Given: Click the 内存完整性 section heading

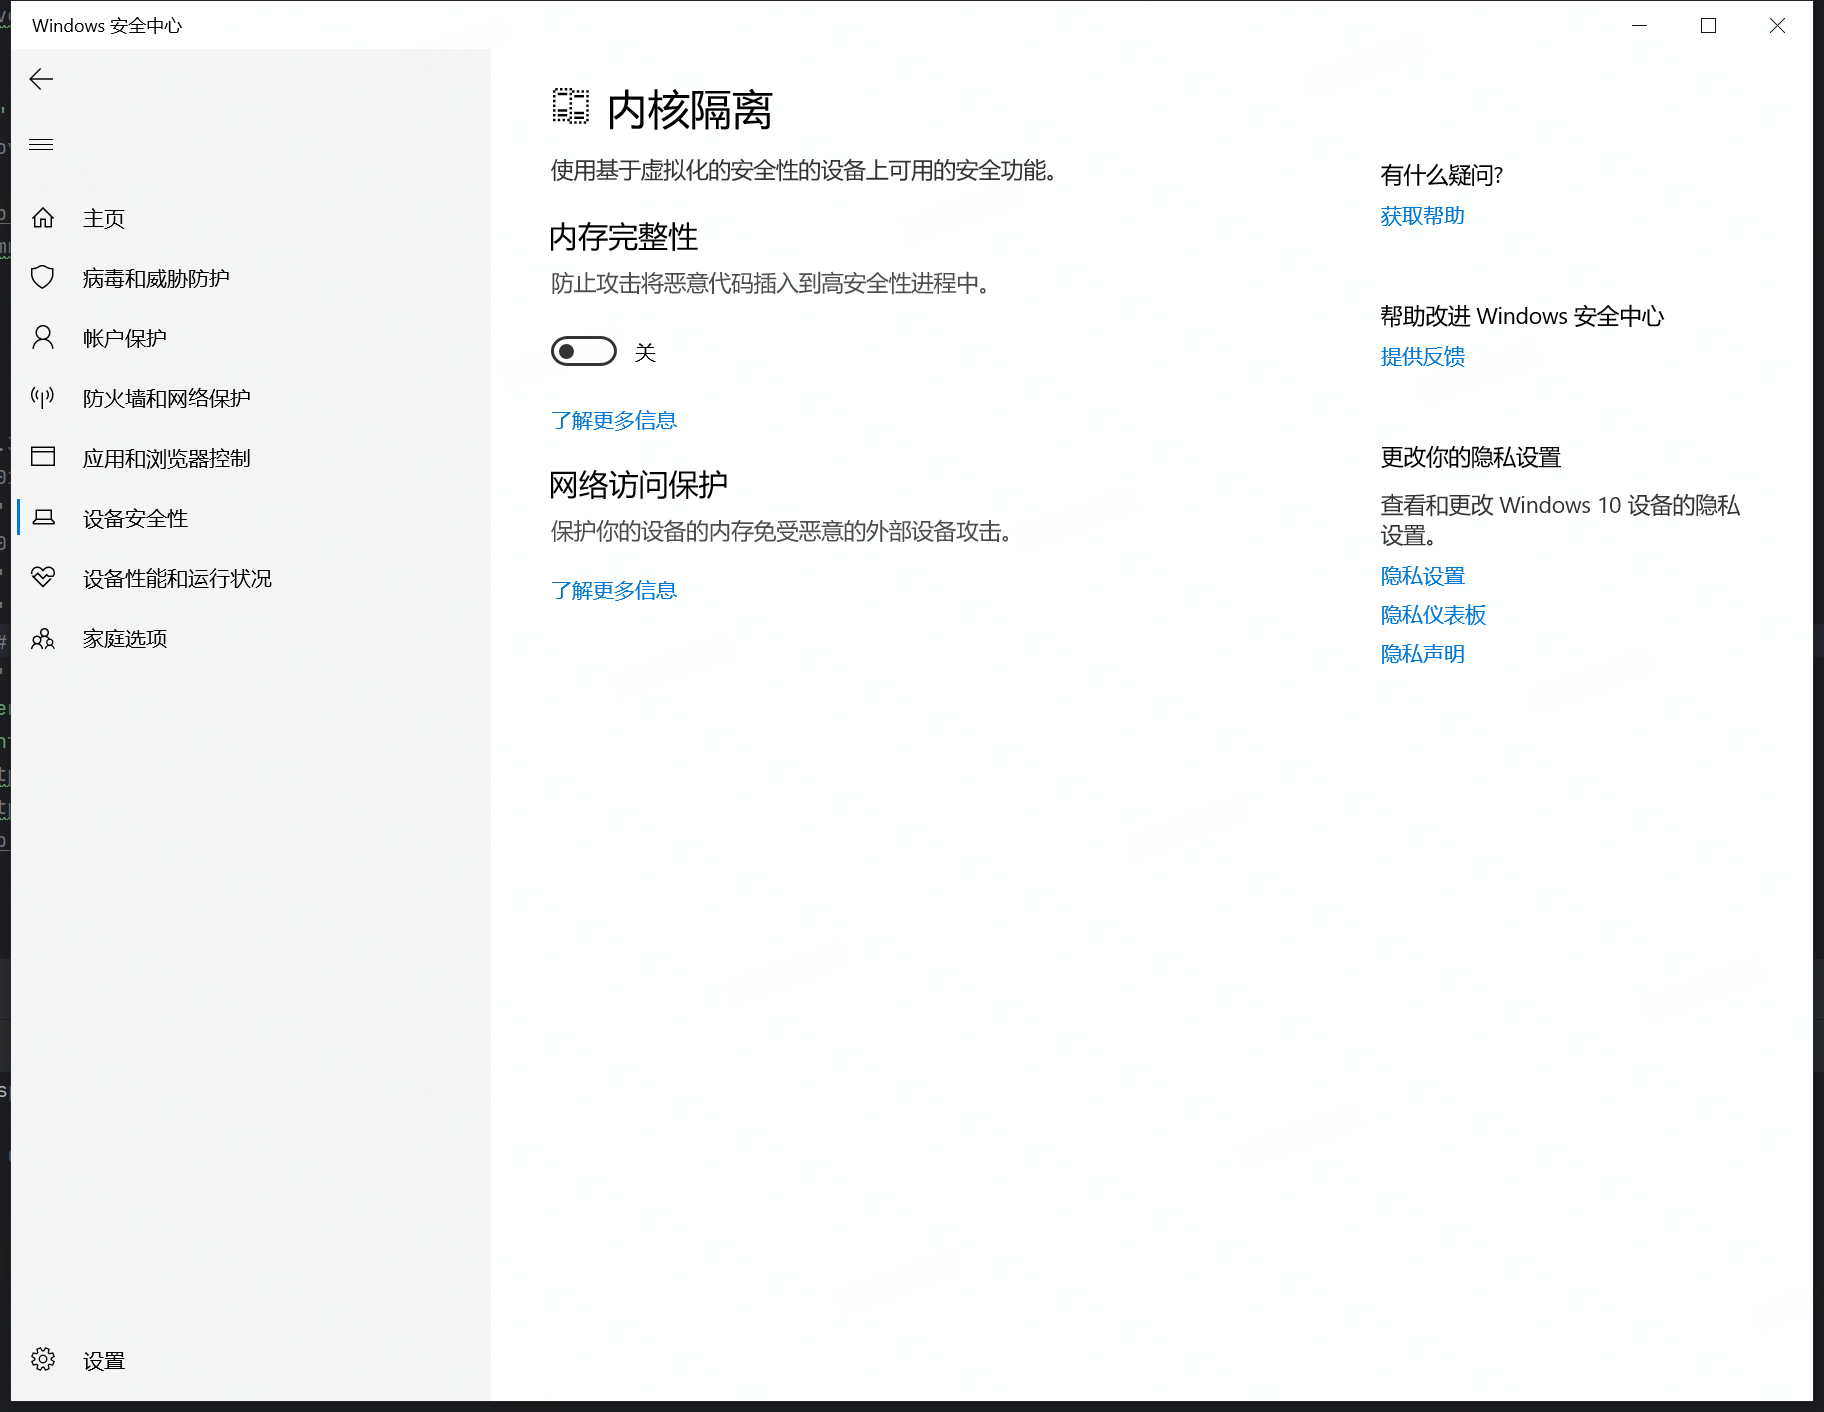Looking at the screenshot, I should [624, 237].
